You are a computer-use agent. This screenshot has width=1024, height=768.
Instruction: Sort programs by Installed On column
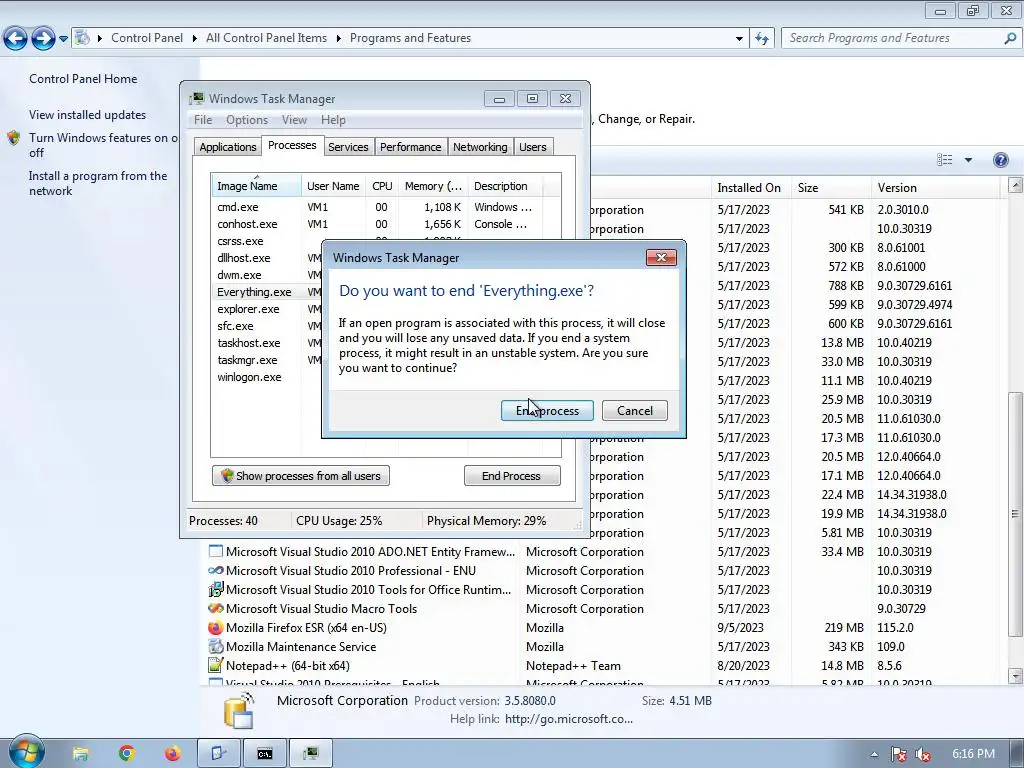click(x=749, y=187)
